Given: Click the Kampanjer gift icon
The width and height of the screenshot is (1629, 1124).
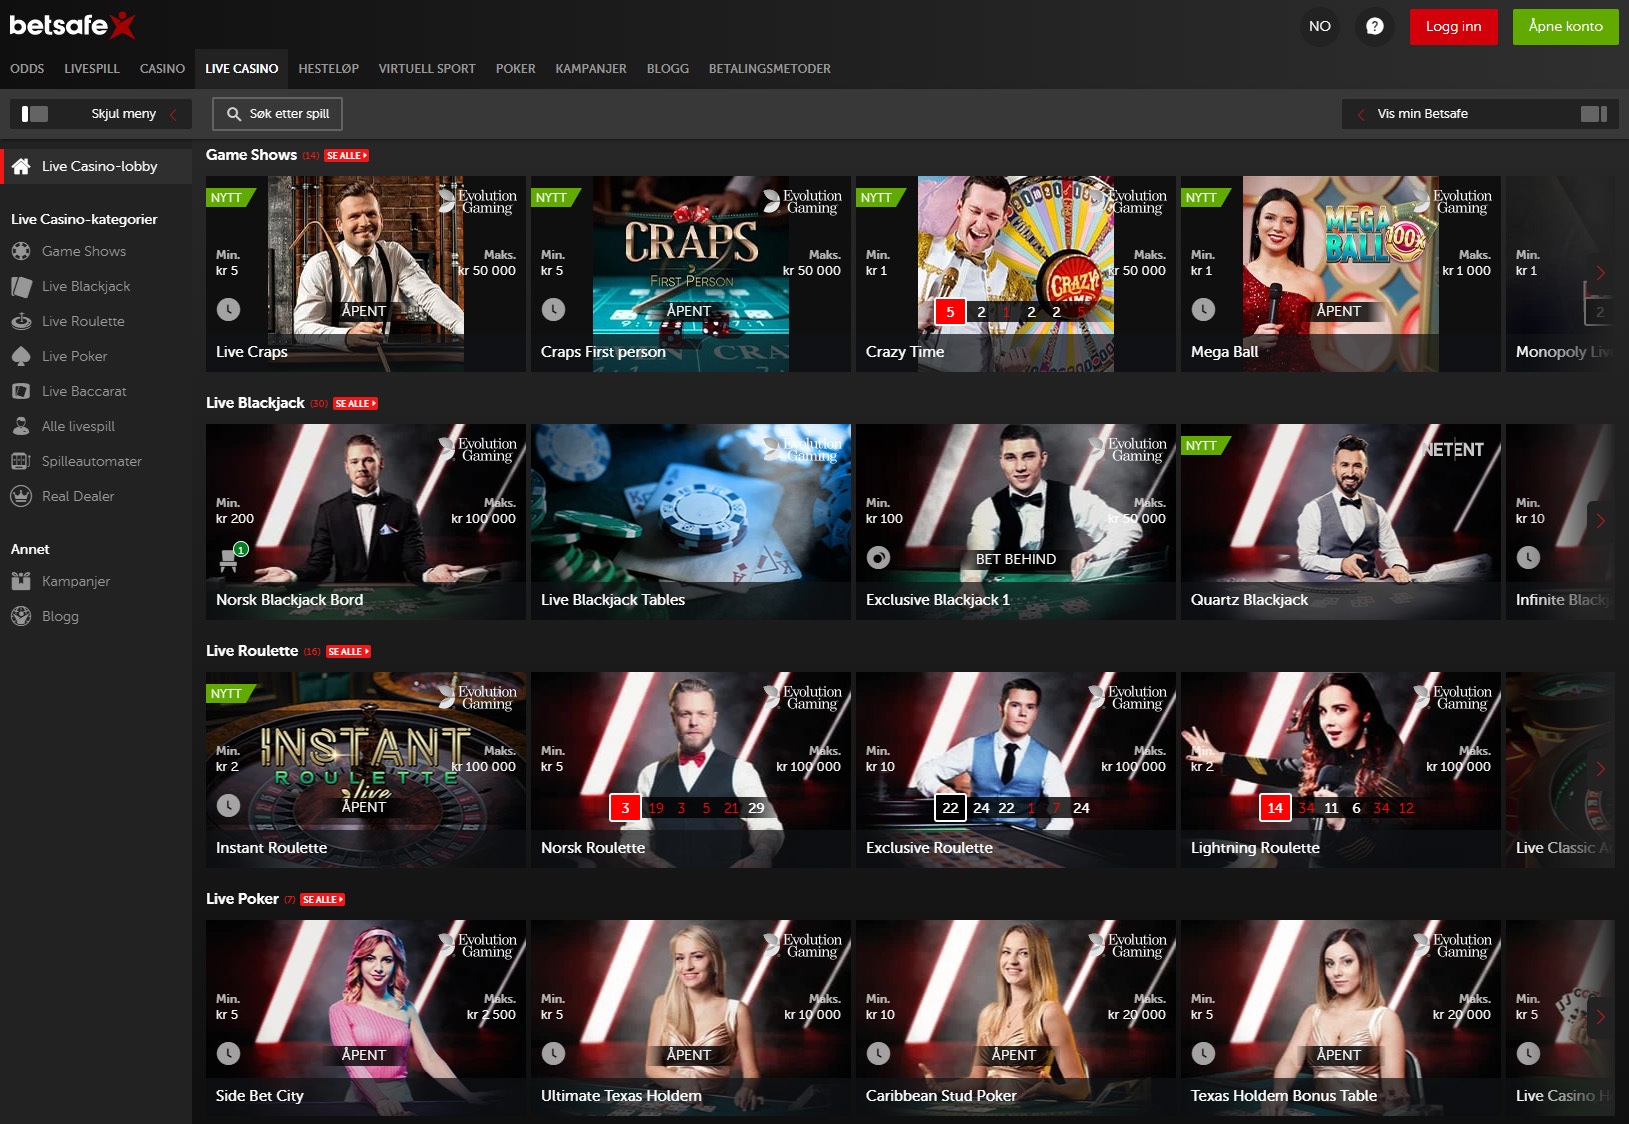Looking at the screenshot, I should [21, 581].
